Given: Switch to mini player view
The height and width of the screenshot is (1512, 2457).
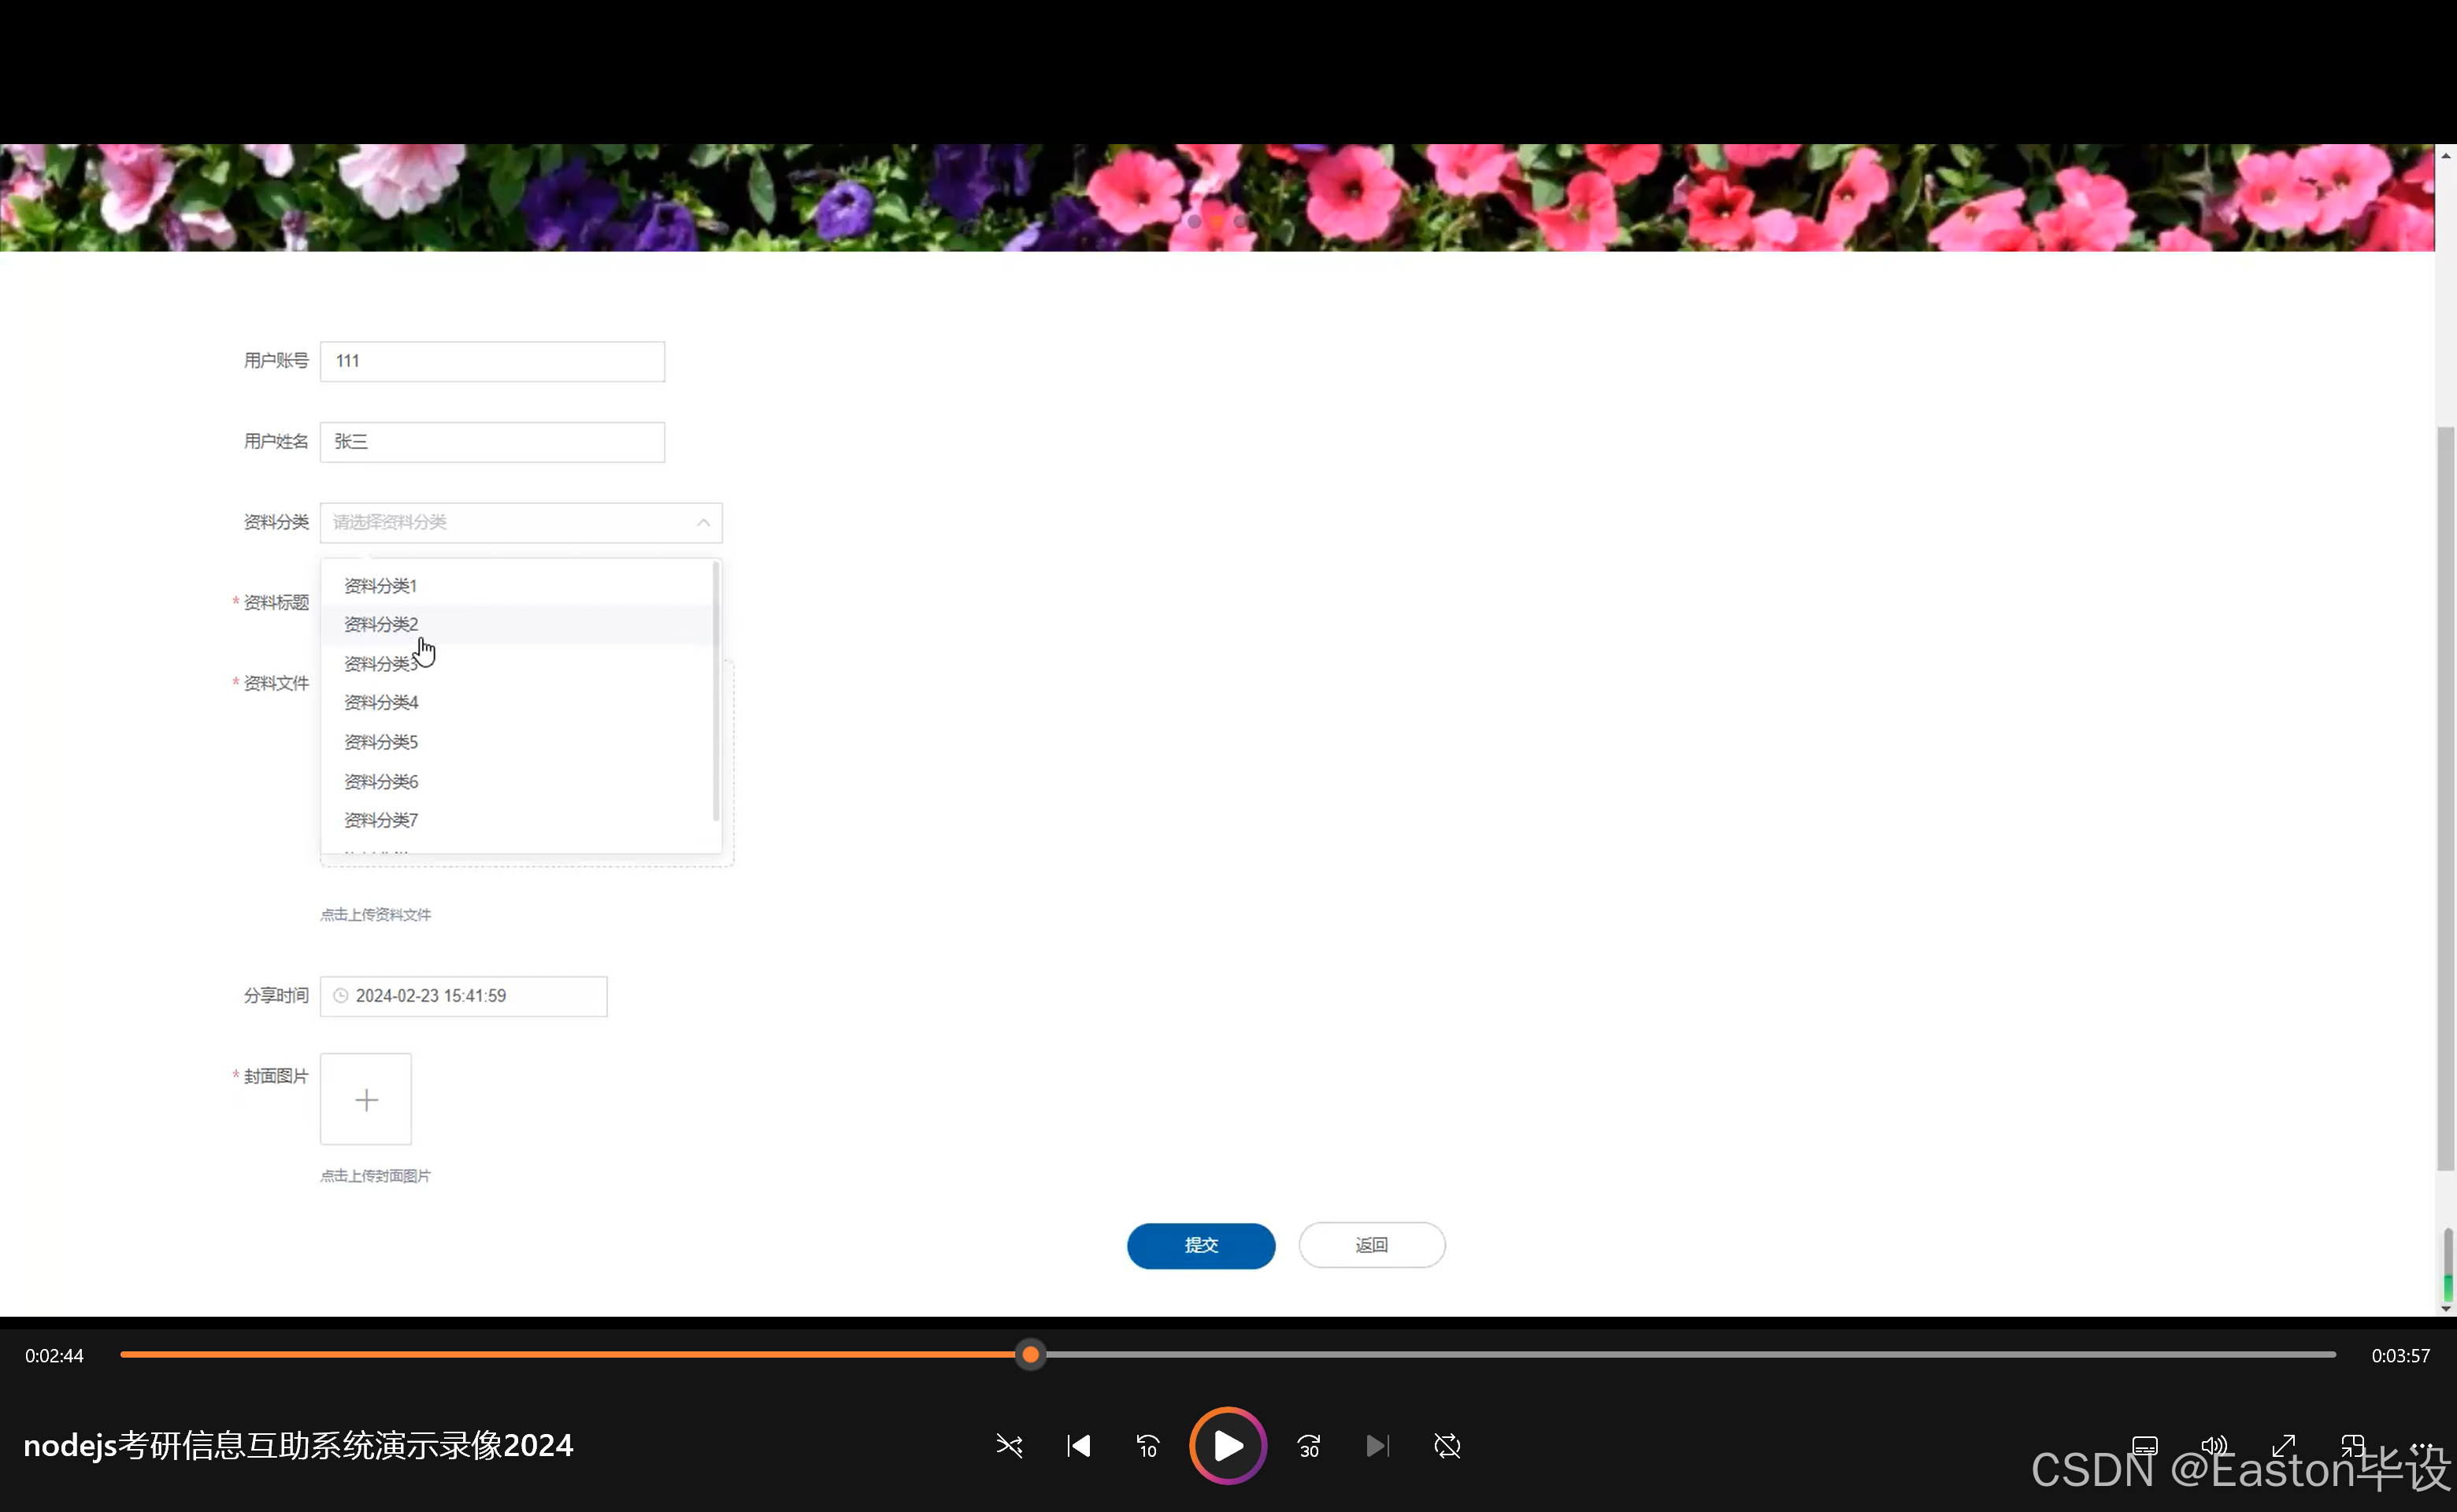Looking at the screenshot, I should [2352, 1446].
